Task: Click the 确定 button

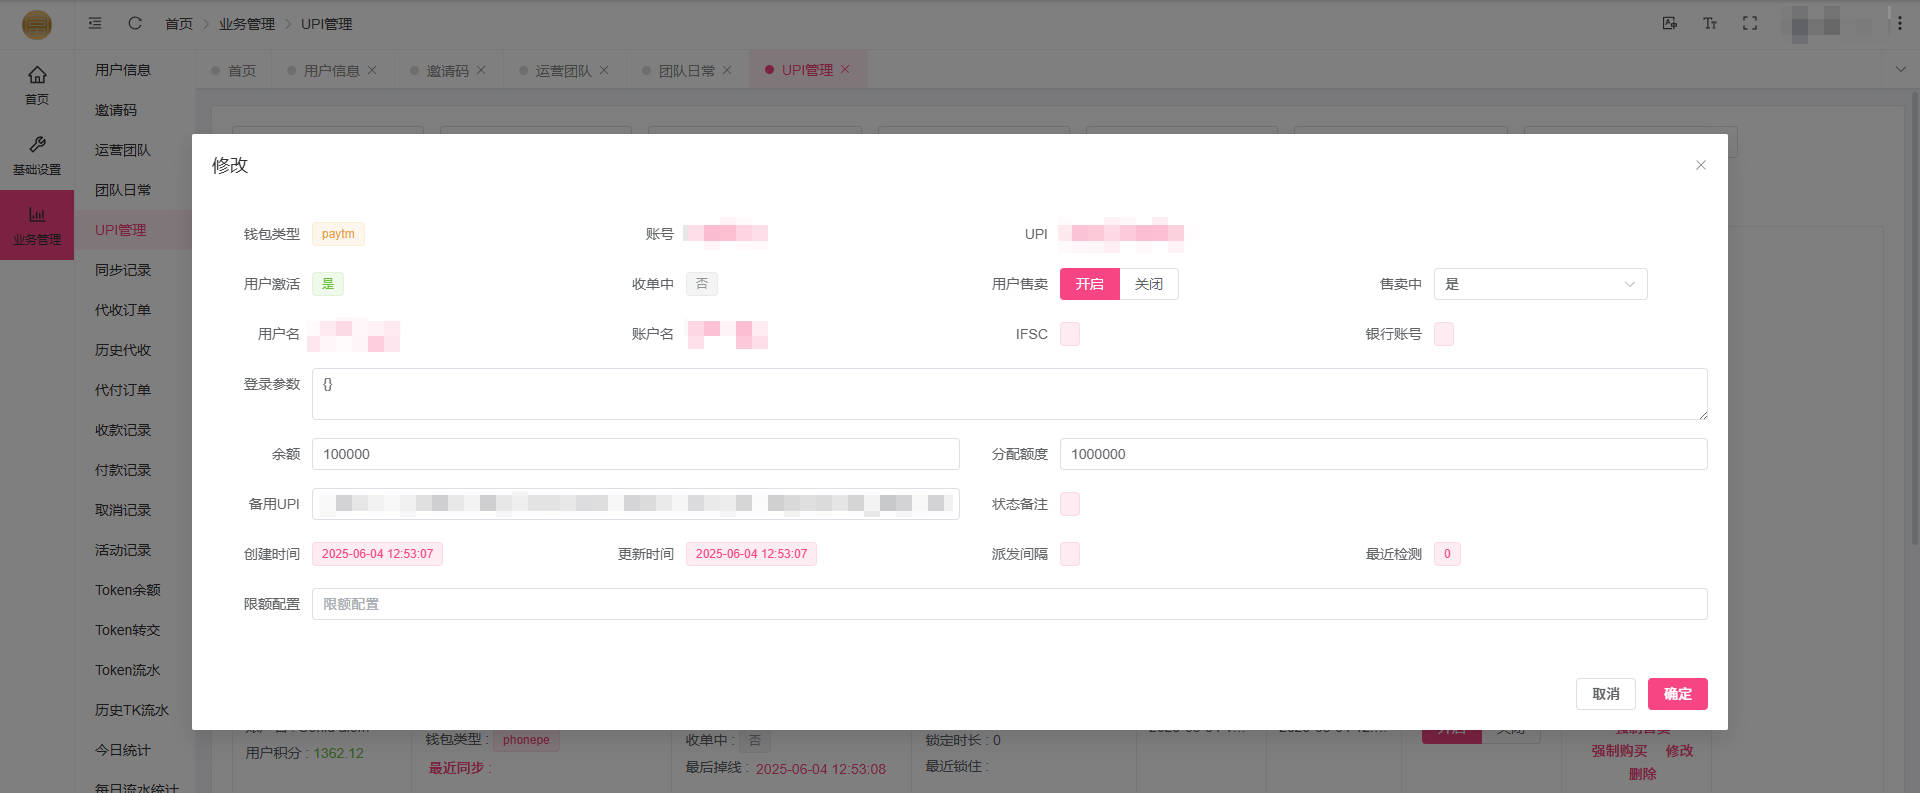Action: click(x=1677, y=694)
